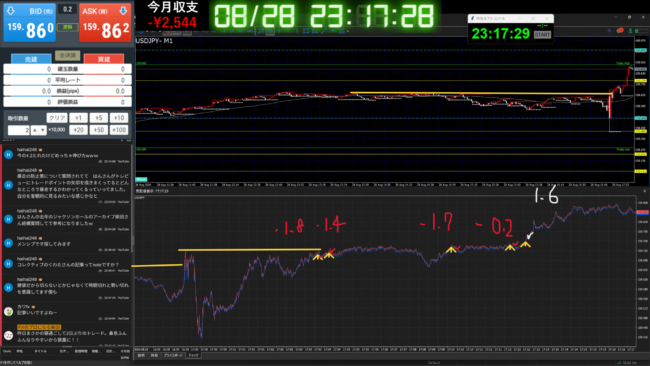Add +100 to trade quantity
Image resolution: width=650 pixels, height=366 pixels.
pos(119,130)
